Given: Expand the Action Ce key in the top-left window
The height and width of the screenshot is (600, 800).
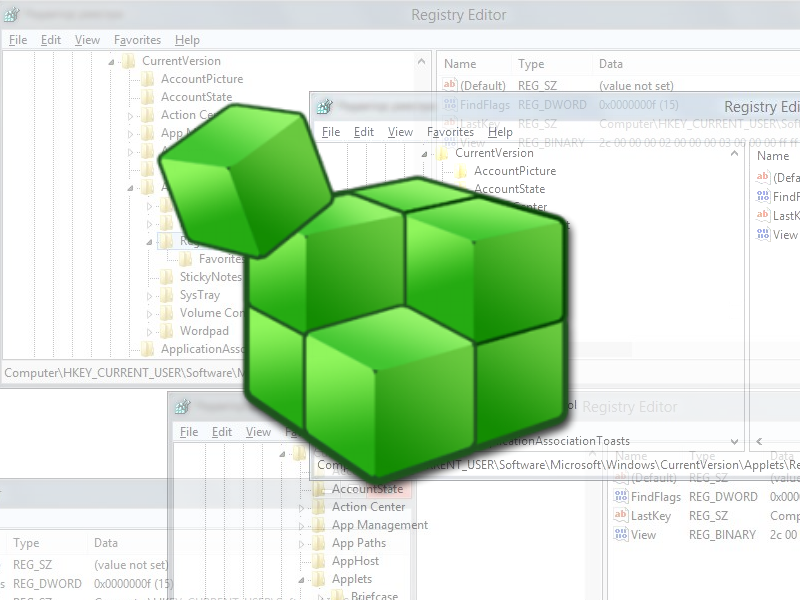Looking at the screenshot, I should tap(130, 116).
